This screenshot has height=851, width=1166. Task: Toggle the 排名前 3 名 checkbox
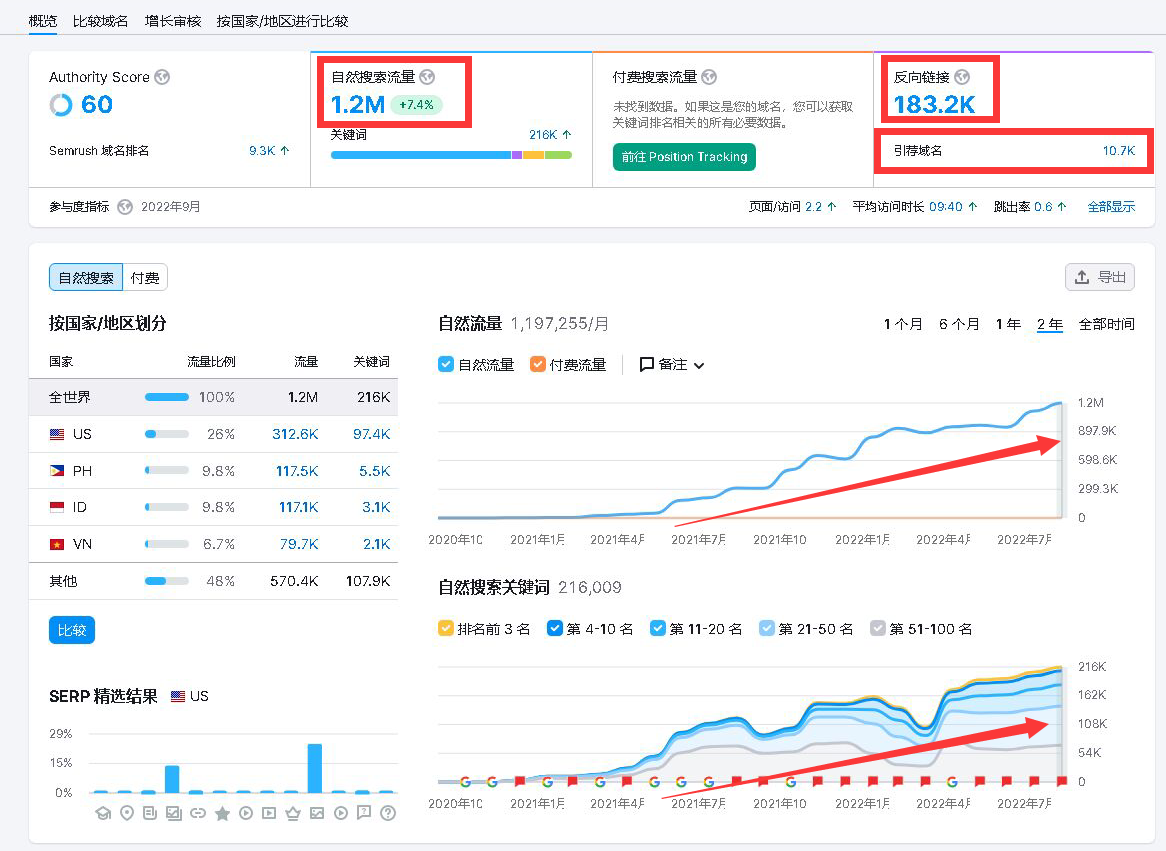coord(446,629)
